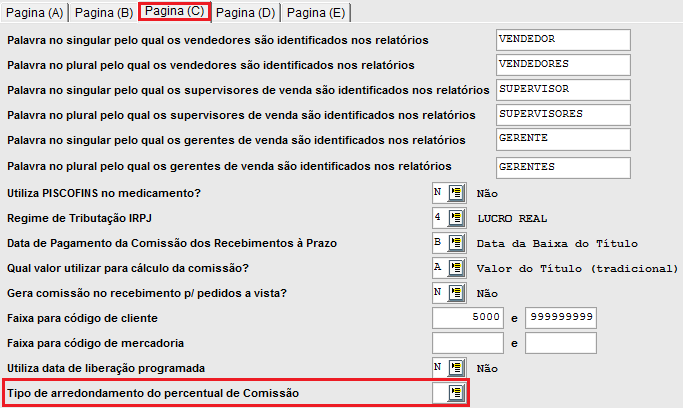This screenshot has width=683, height=408.
Task: Click the Data da Baixa do Título text
Action: pos(557,243)
